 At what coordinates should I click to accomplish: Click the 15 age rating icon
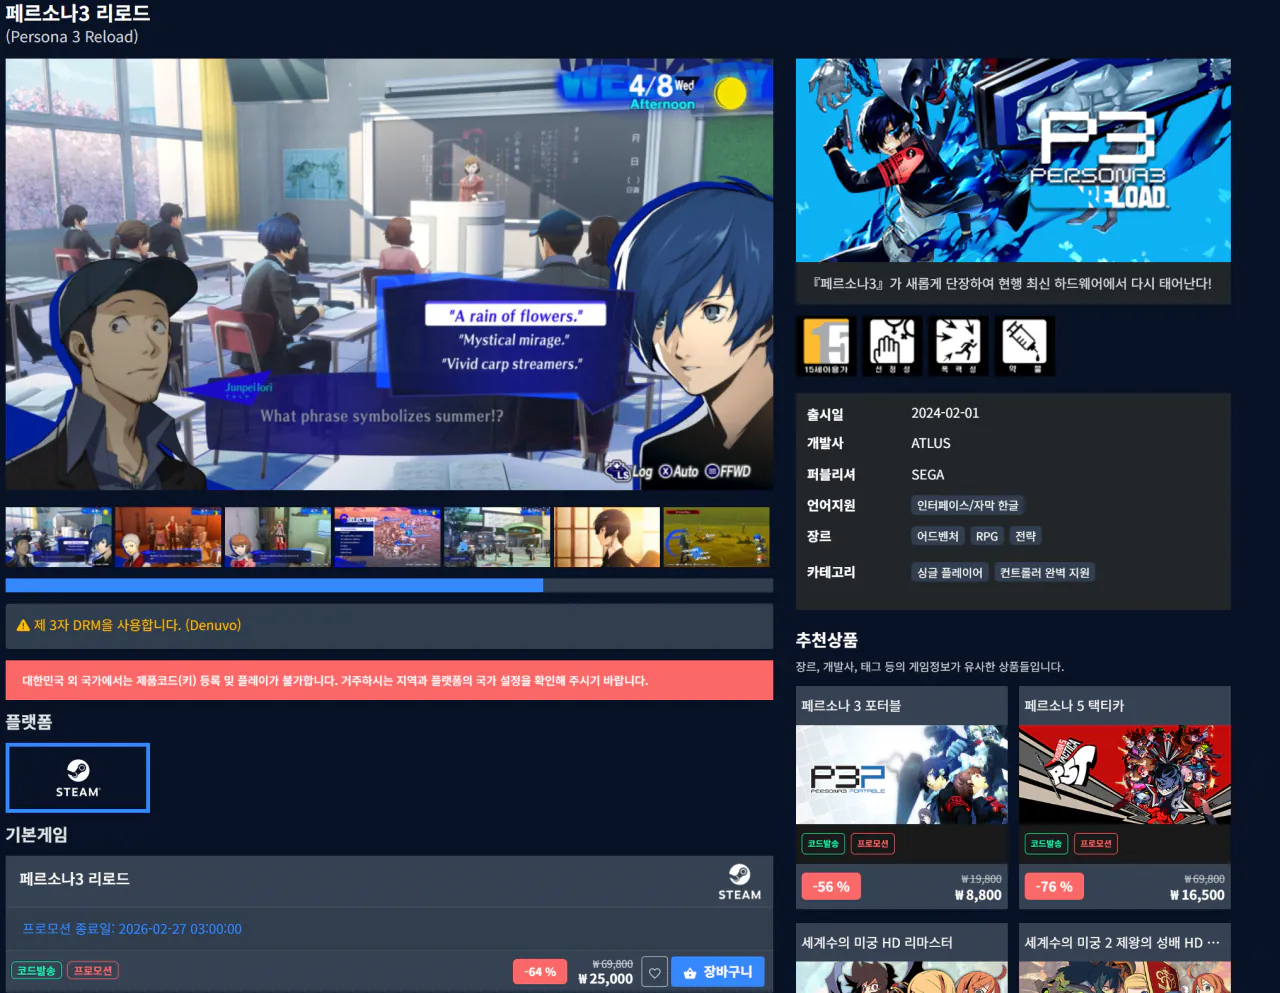click(x=826, y=346)
